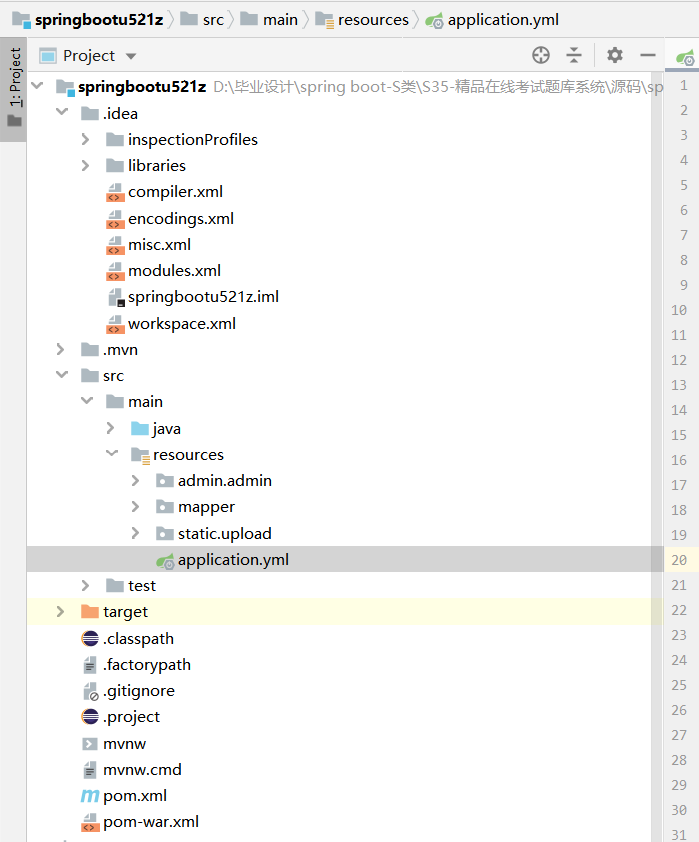Image resolution: width=699 pixels, height=842 pixels.
Task: Expand the .mvn folder
Action: 61,350
